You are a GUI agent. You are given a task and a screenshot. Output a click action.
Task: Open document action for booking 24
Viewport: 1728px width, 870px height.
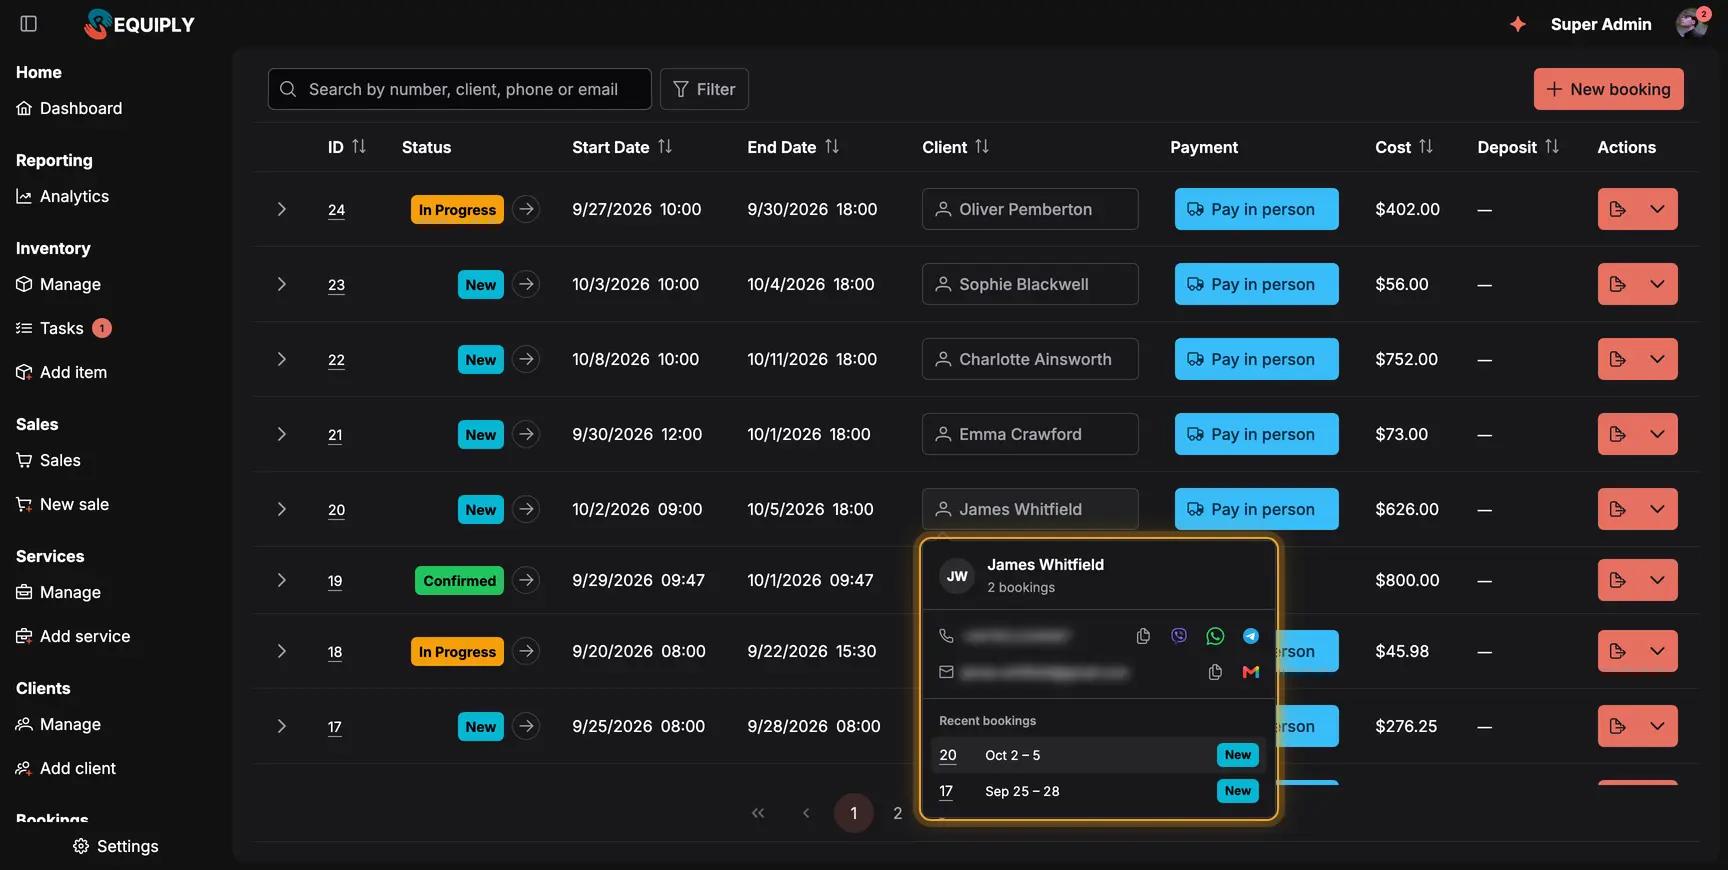tap(1617, 209)
